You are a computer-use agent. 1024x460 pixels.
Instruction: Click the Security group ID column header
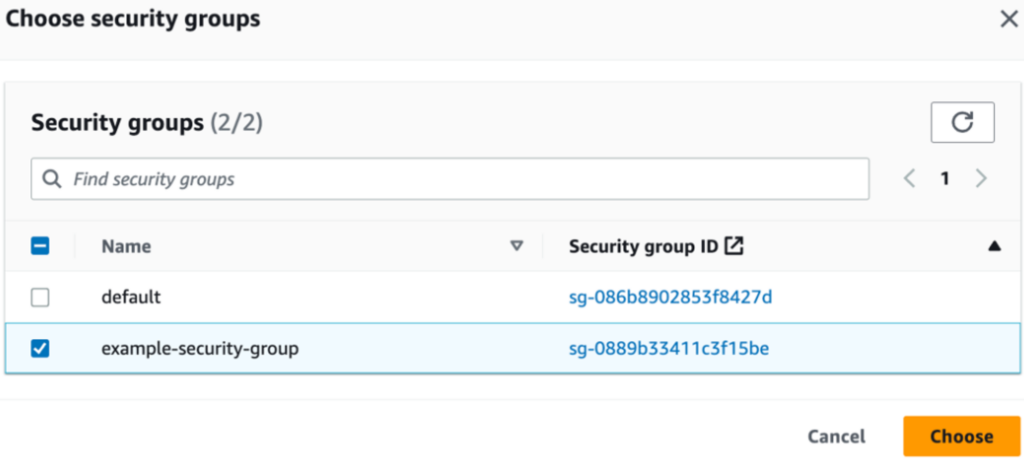point(644,246)
